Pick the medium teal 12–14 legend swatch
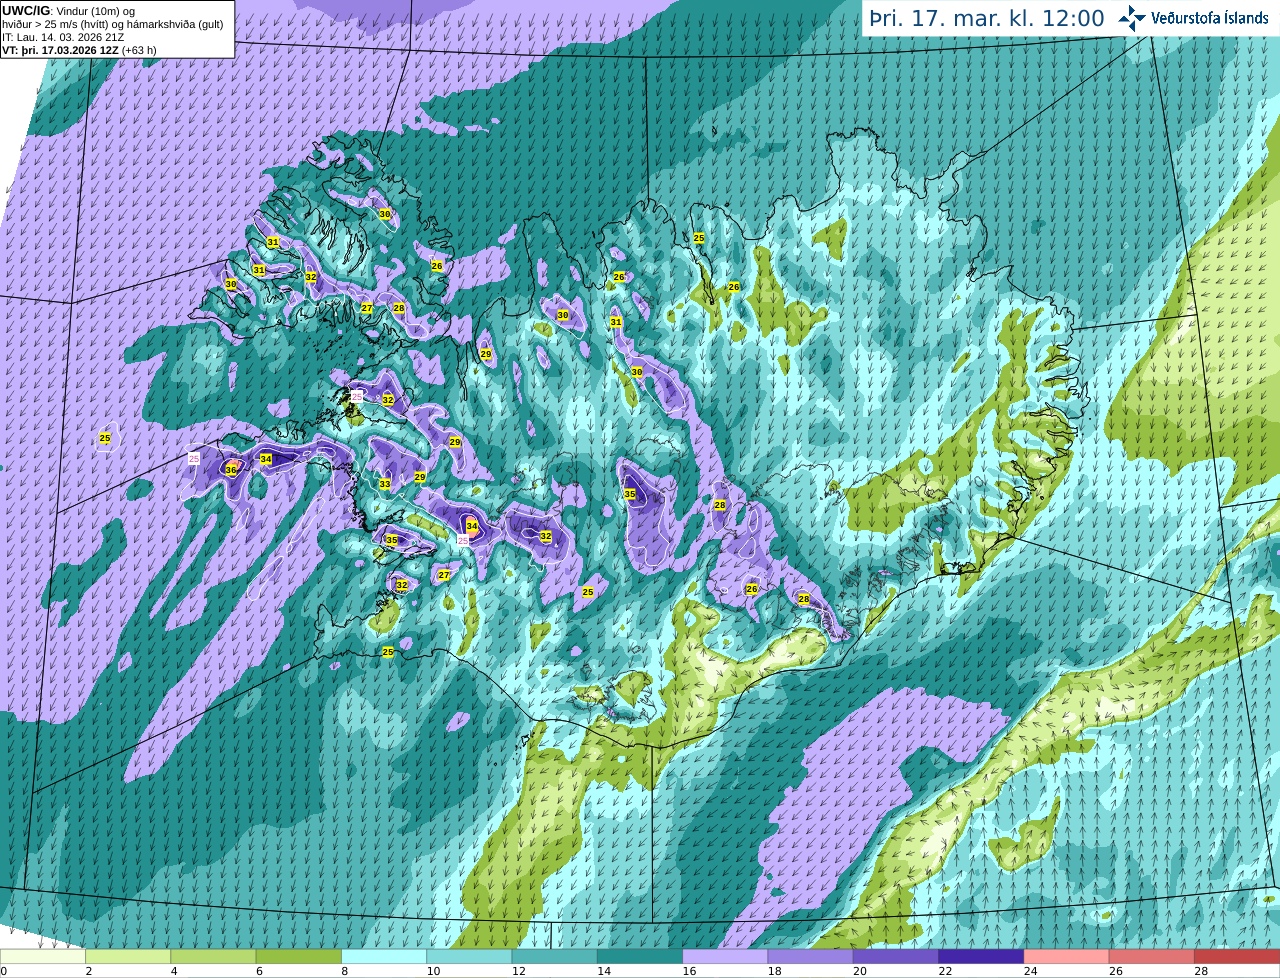 554,957
